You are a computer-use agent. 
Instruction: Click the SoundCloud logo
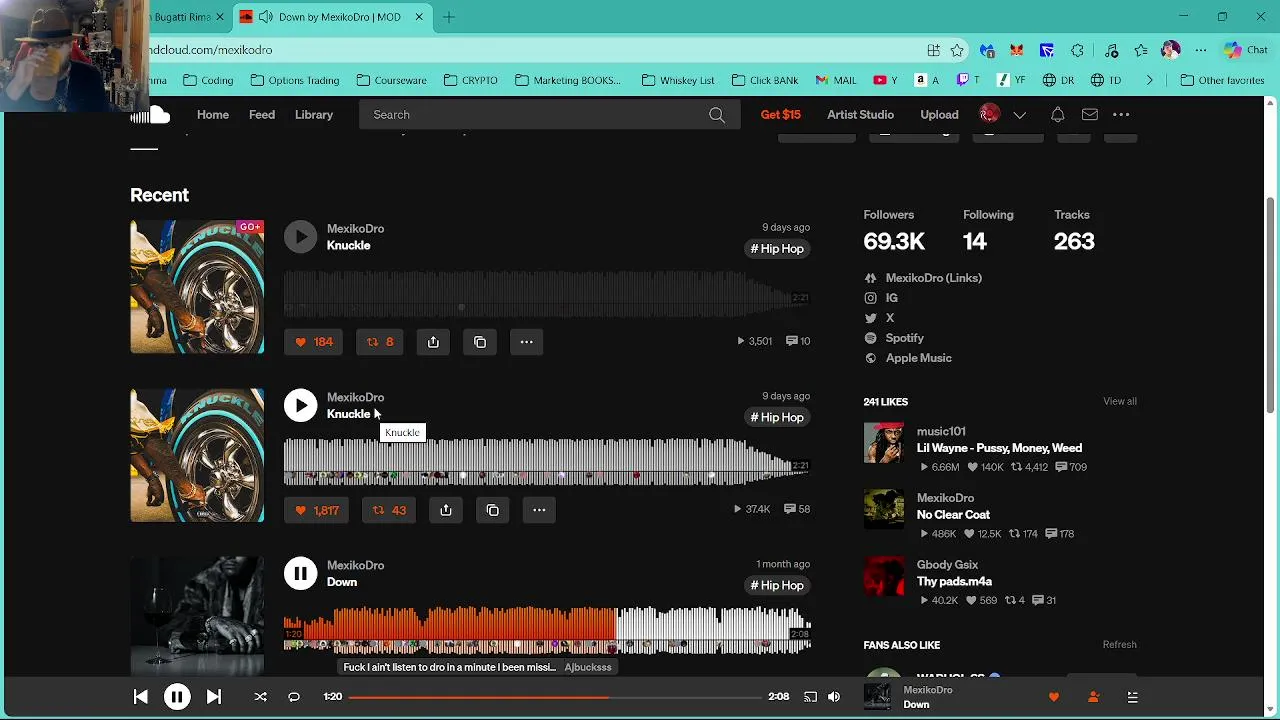[x=150, y=115]
